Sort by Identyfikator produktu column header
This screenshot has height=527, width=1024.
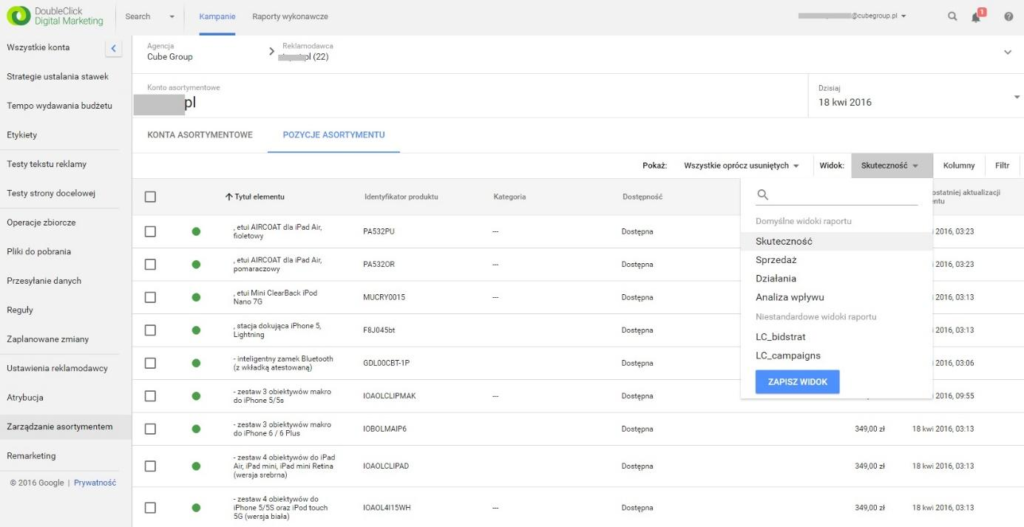pos(401,197)
